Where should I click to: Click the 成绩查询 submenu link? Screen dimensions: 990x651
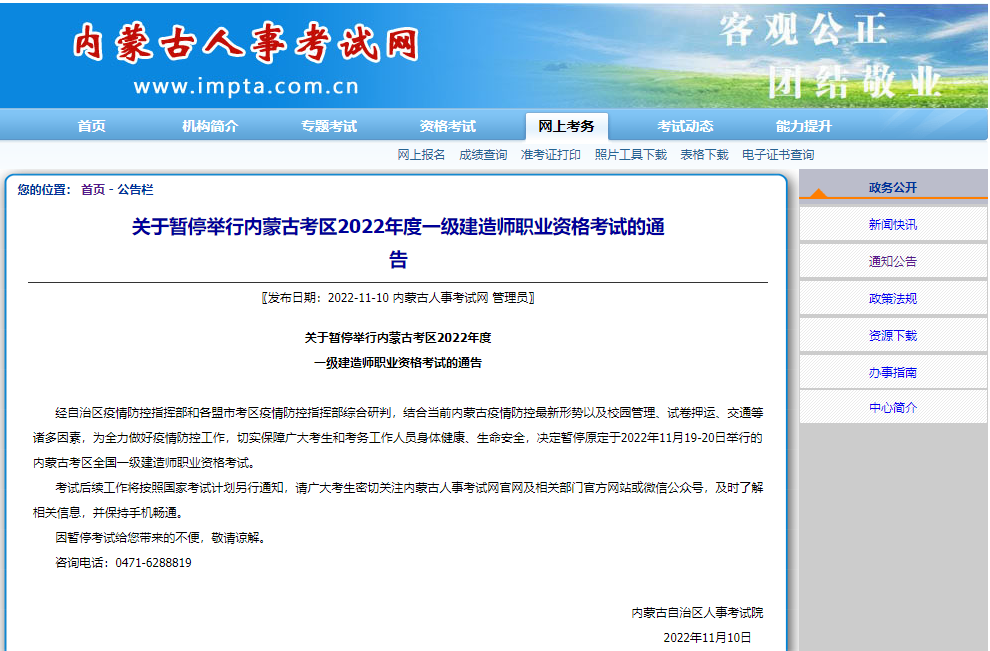[483, 155]
